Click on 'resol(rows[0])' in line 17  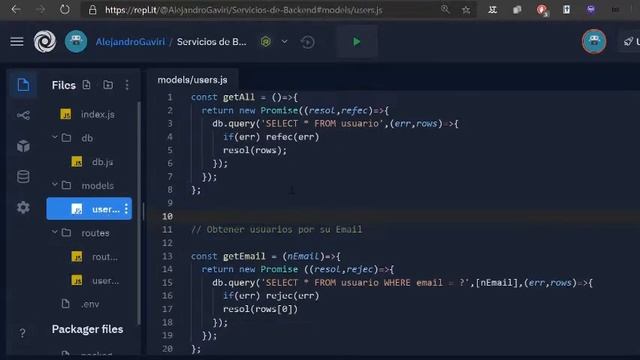[260, 309]
